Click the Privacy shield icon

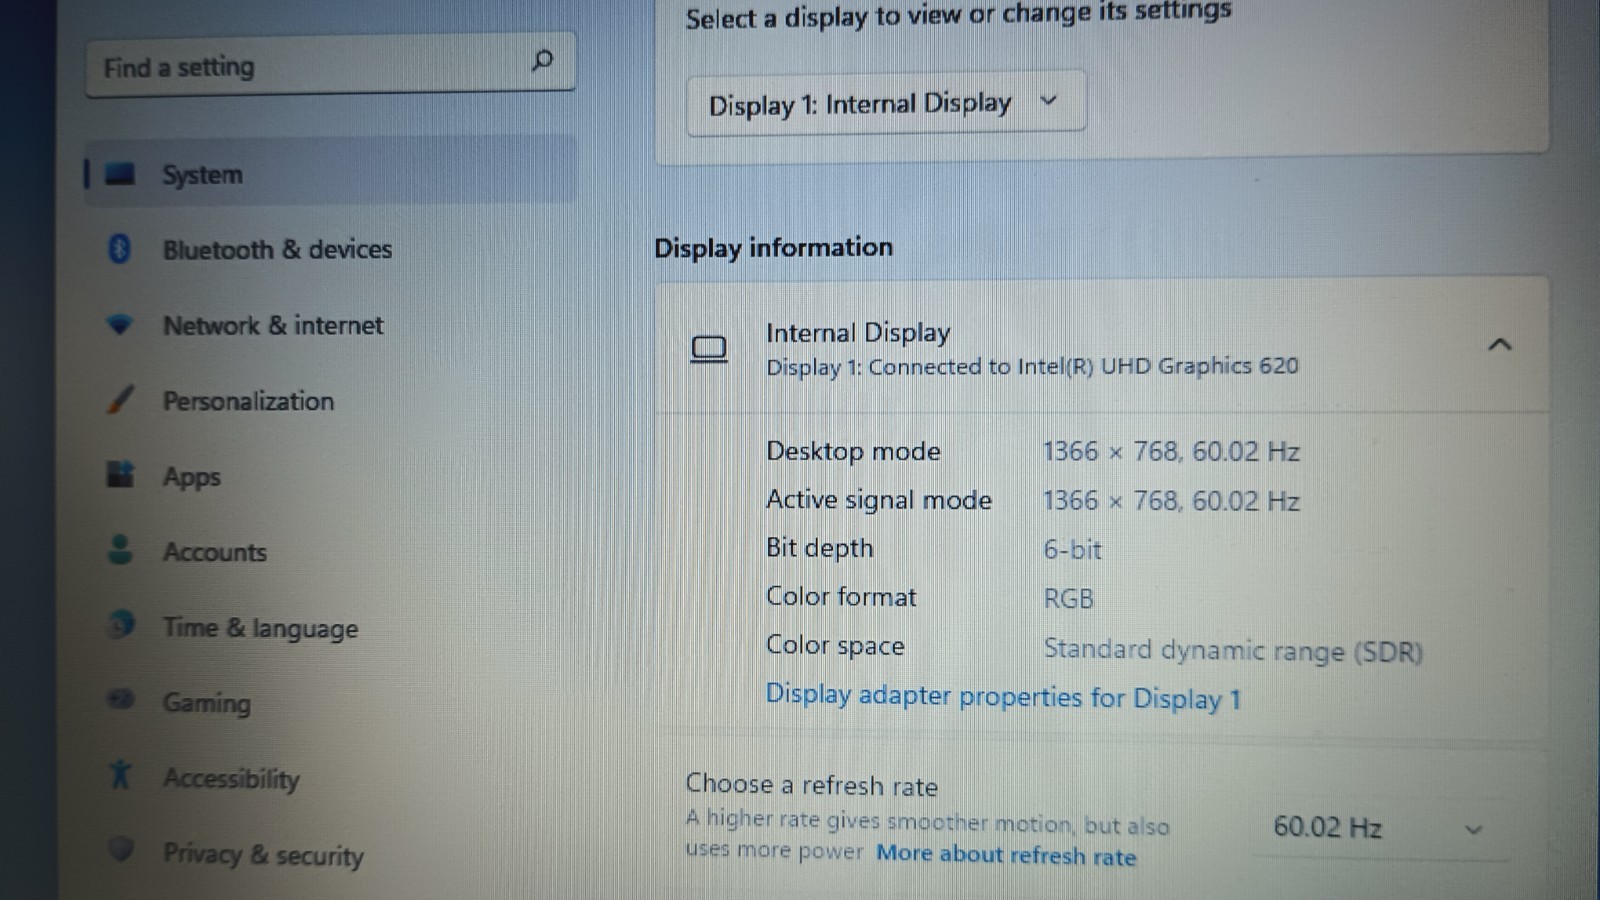[121, 849]
